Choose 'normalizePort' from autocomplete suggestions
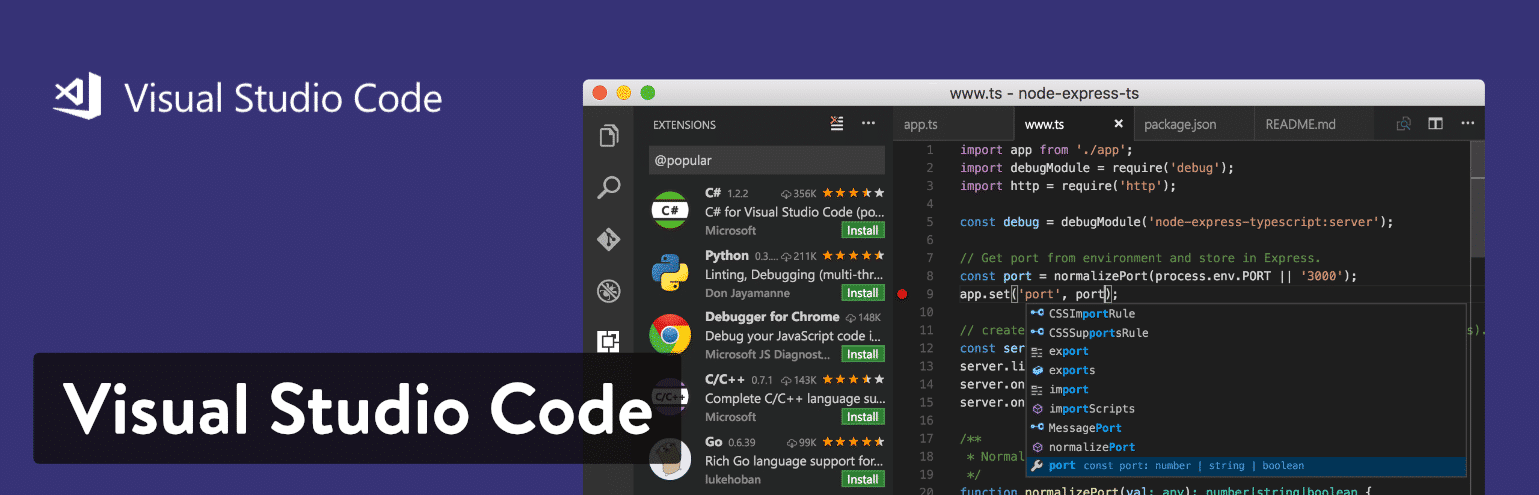The height and width of the screenshot is (495, 1539). tap(1091, 447)
